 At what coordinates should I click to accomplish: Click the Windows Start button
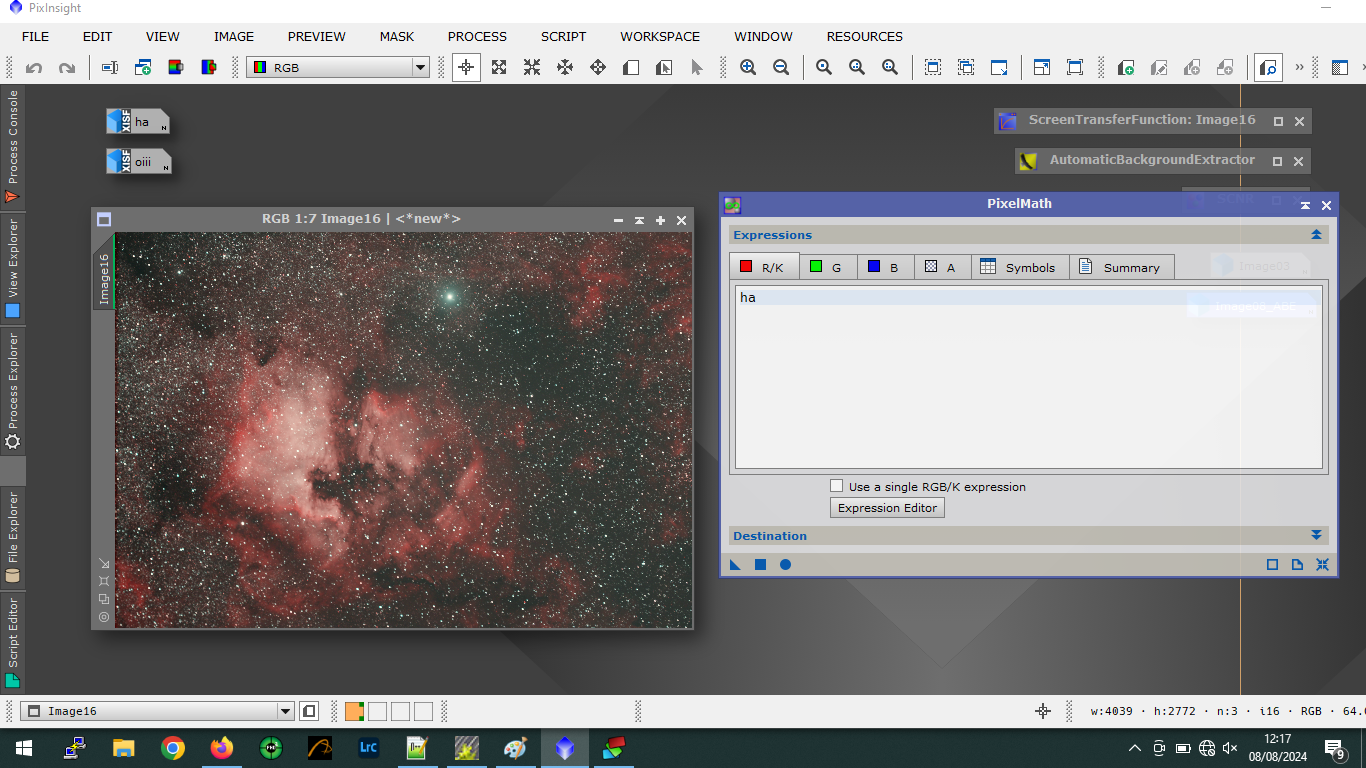[24, 748]
